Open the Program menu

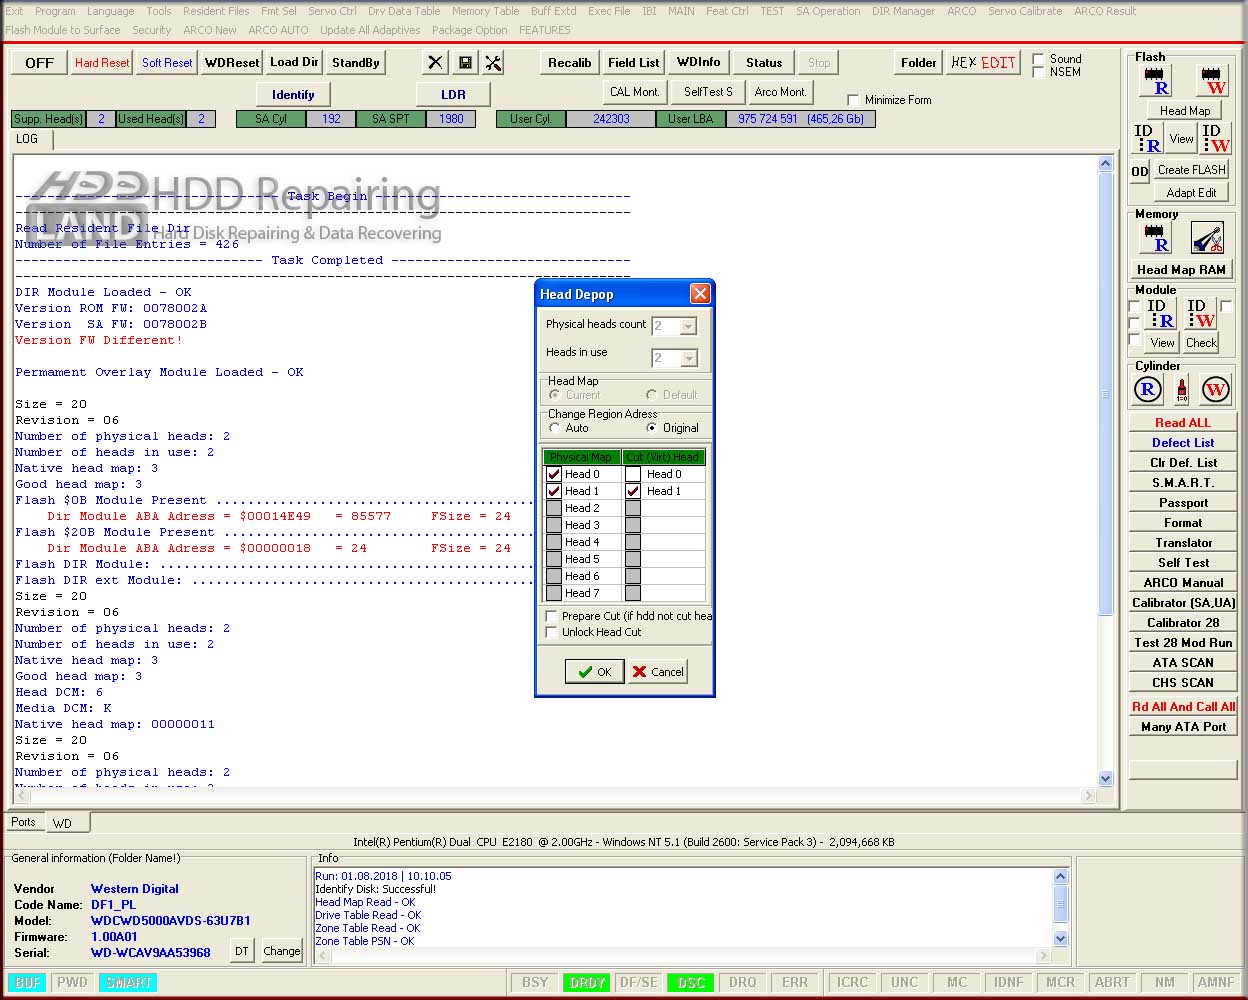click(x=55, y=11)
